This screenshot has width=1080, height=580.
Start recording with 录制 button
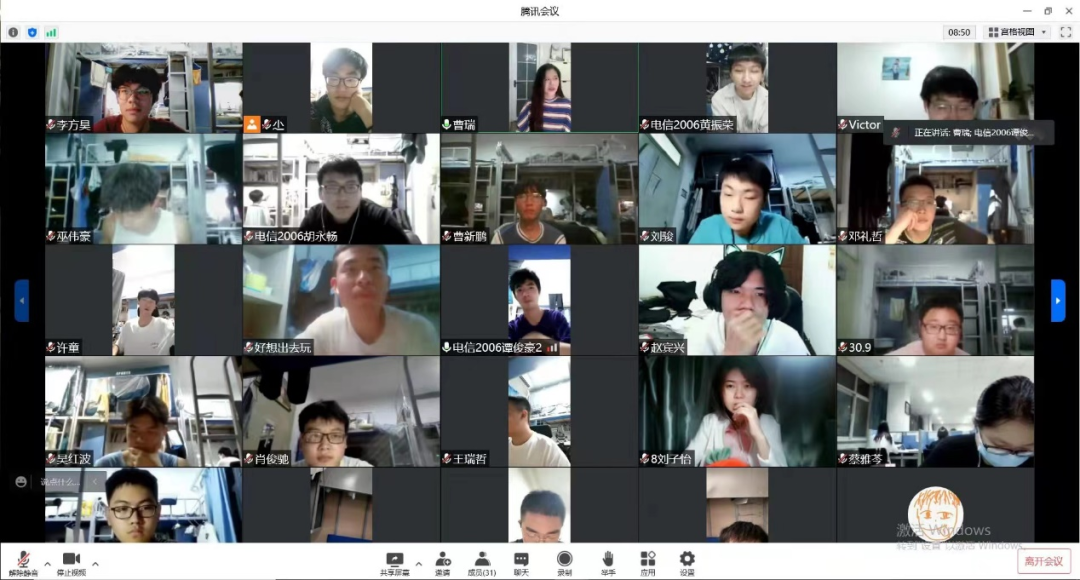tap(564, 563)
